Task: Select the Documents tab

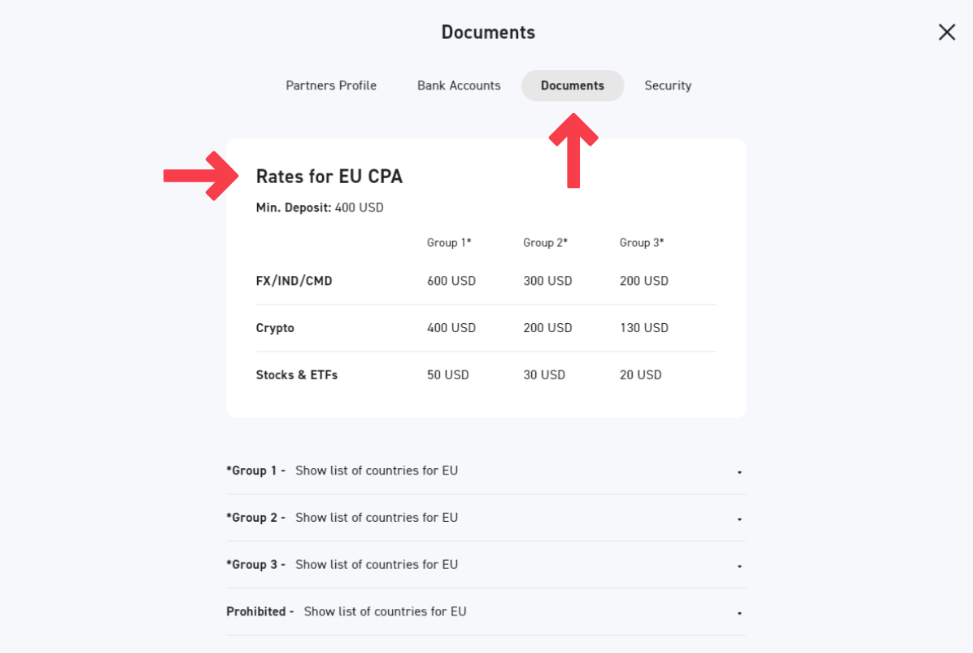Action: 572,86
